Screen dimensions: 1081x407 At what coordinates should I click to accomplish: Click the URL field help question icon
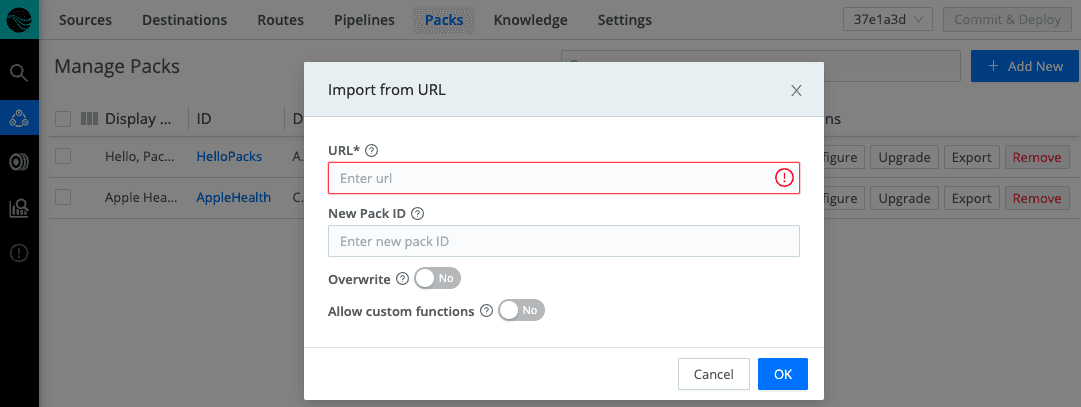(371, 150)
